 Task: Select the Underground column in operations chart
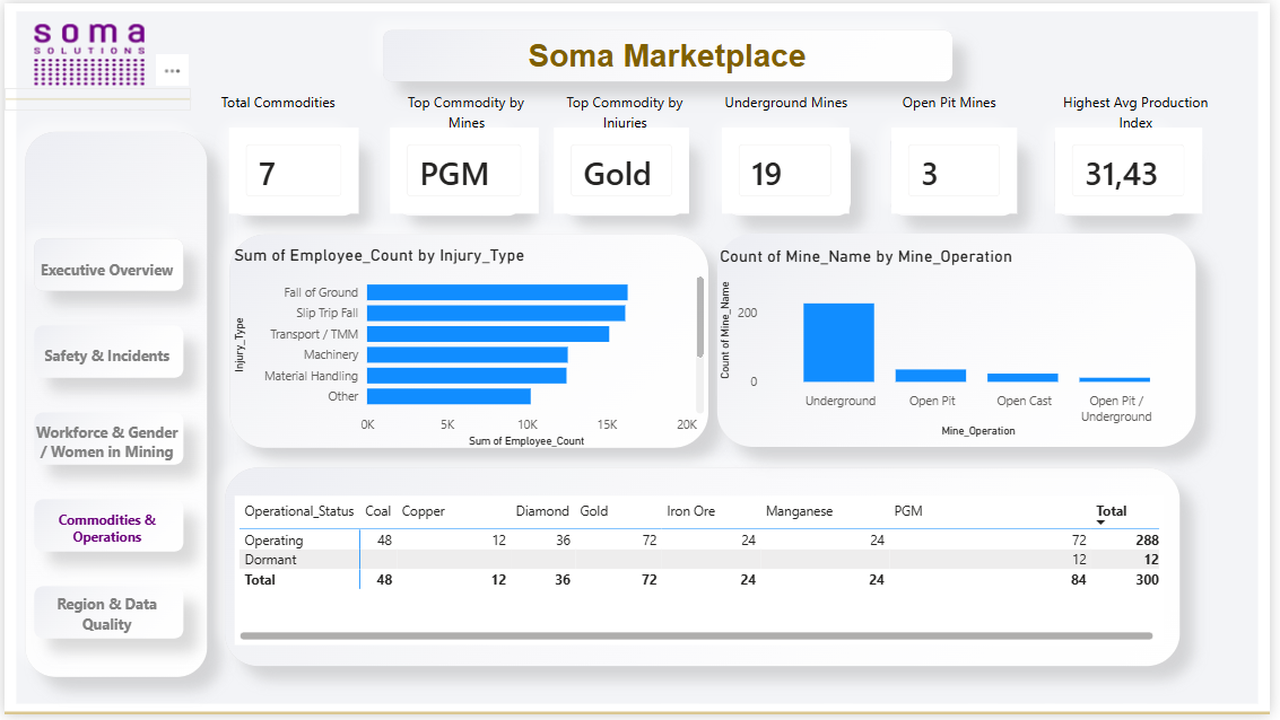click(x=839, y=343)
